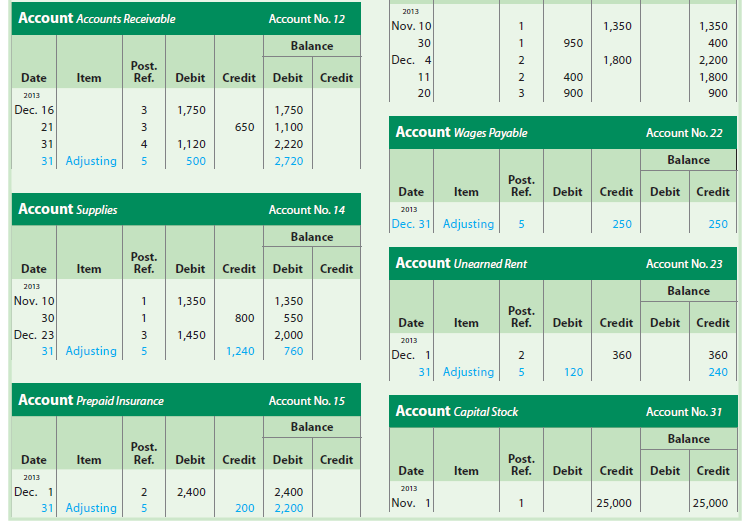
Task: Open the Adjusting entry in Wages Payable
Action: [468, 224]
